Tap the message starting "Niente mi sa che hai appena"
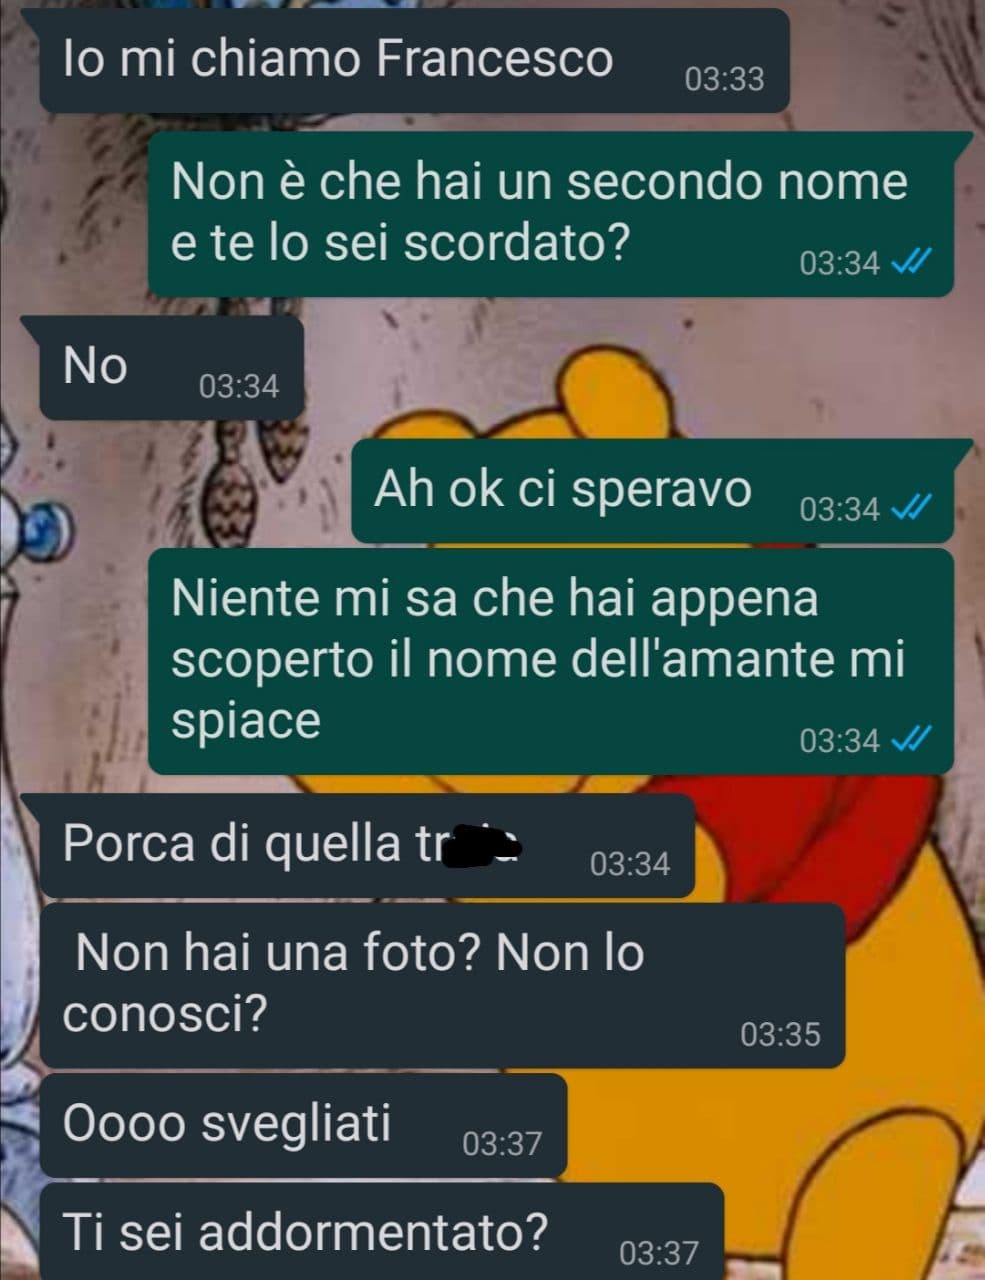This screenshot has width=985, height=1280. 550,660
